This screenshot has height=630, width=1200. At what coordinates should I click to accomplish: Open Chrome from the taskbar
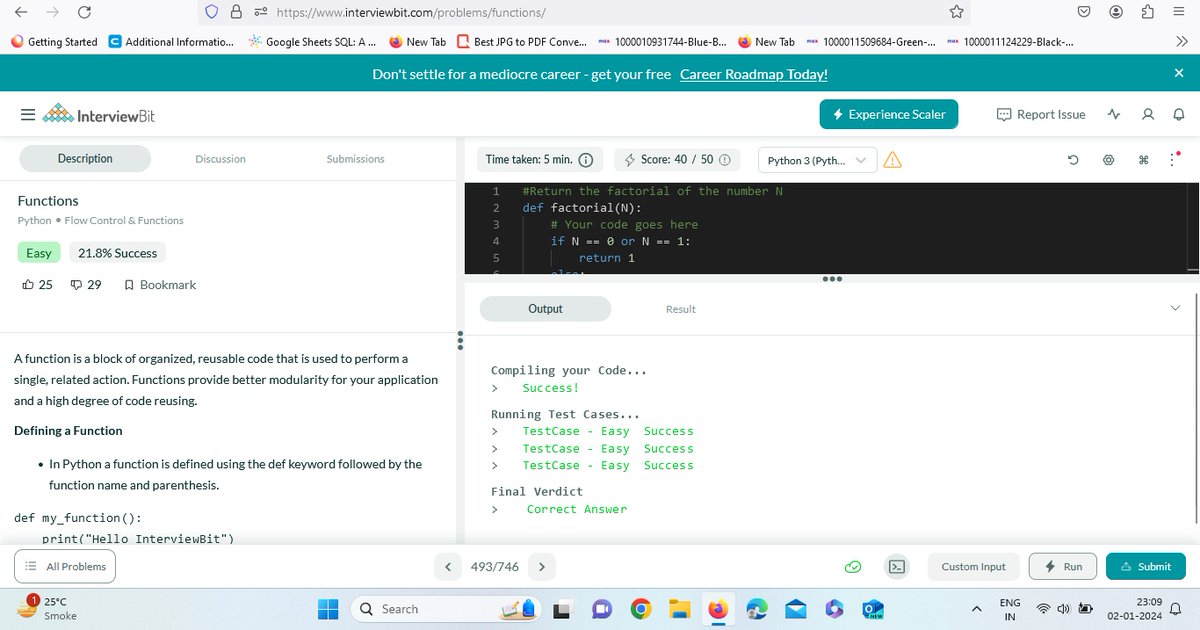tap(640, 609)
